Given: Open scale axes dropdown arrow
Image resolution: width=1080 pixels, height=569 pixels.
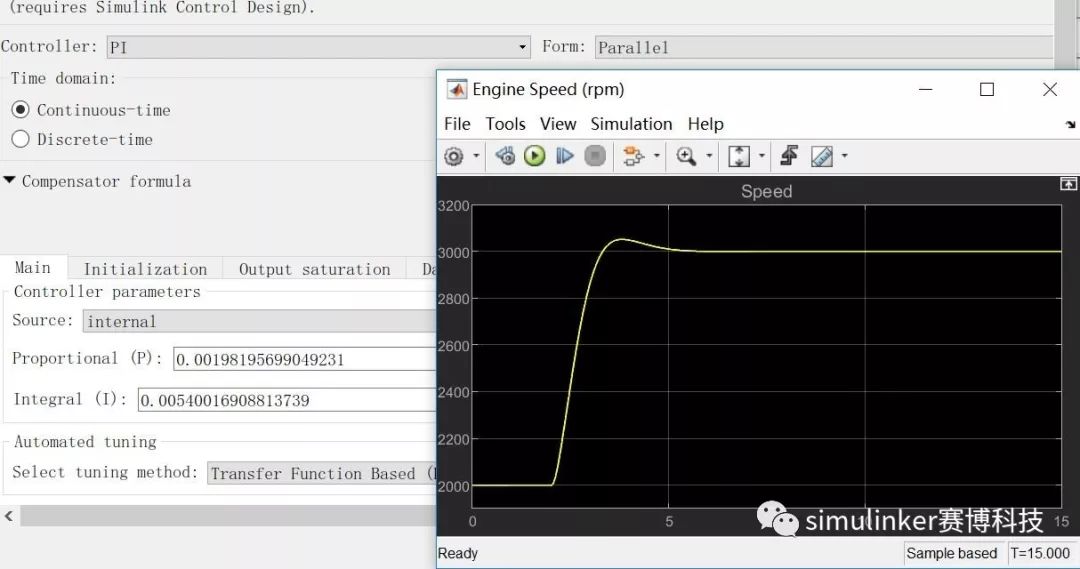Looking at the screenshot, I should pyautogui.click(x=761, y=156).
